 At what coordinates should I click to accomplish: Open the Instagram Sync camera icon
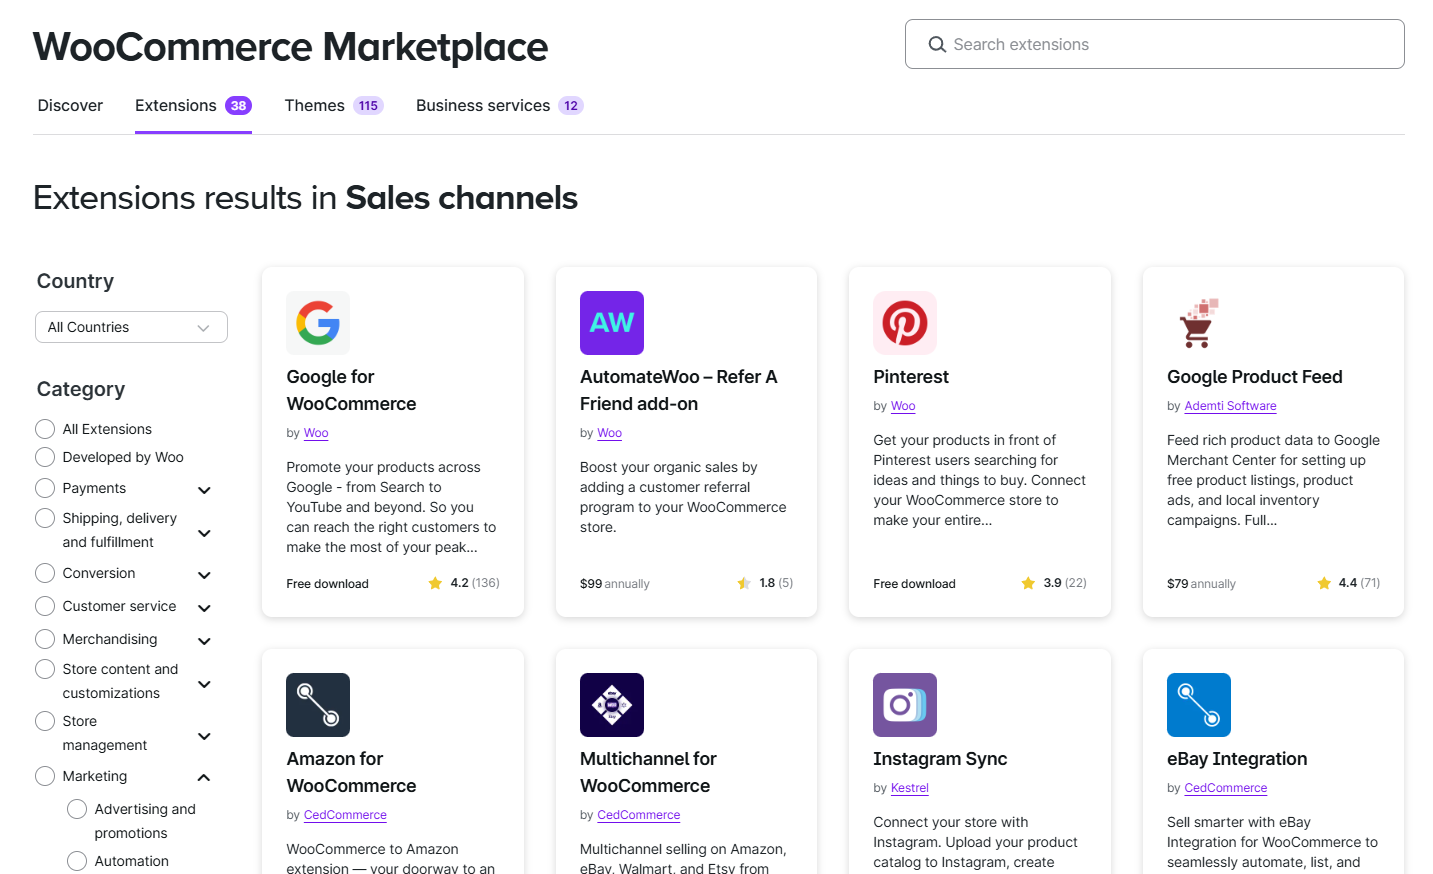pos(904,705)
